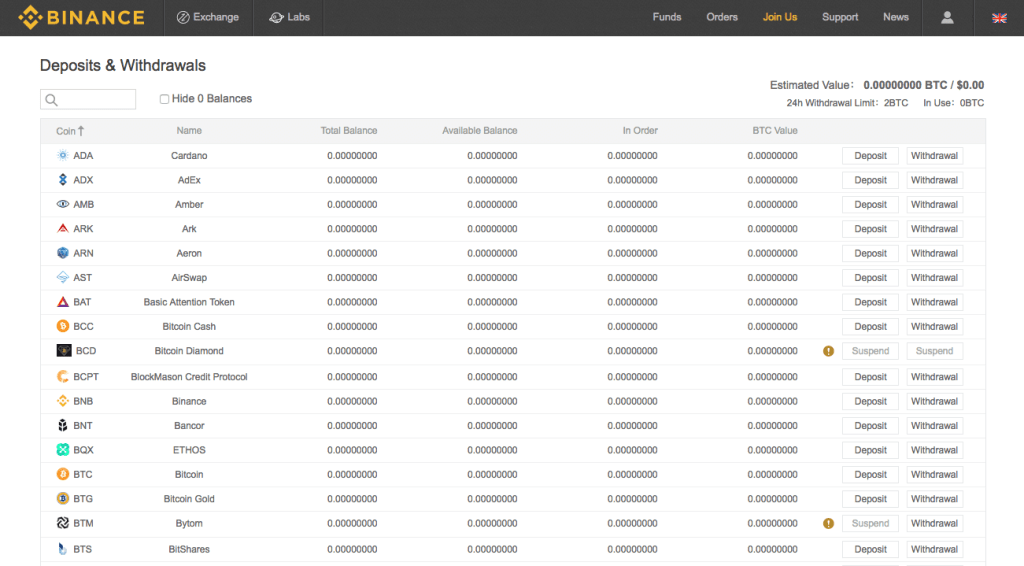The width and height of the screenshot is (1024, 566).
Task: Click the Total Balance column header
Action: [349, 131]
